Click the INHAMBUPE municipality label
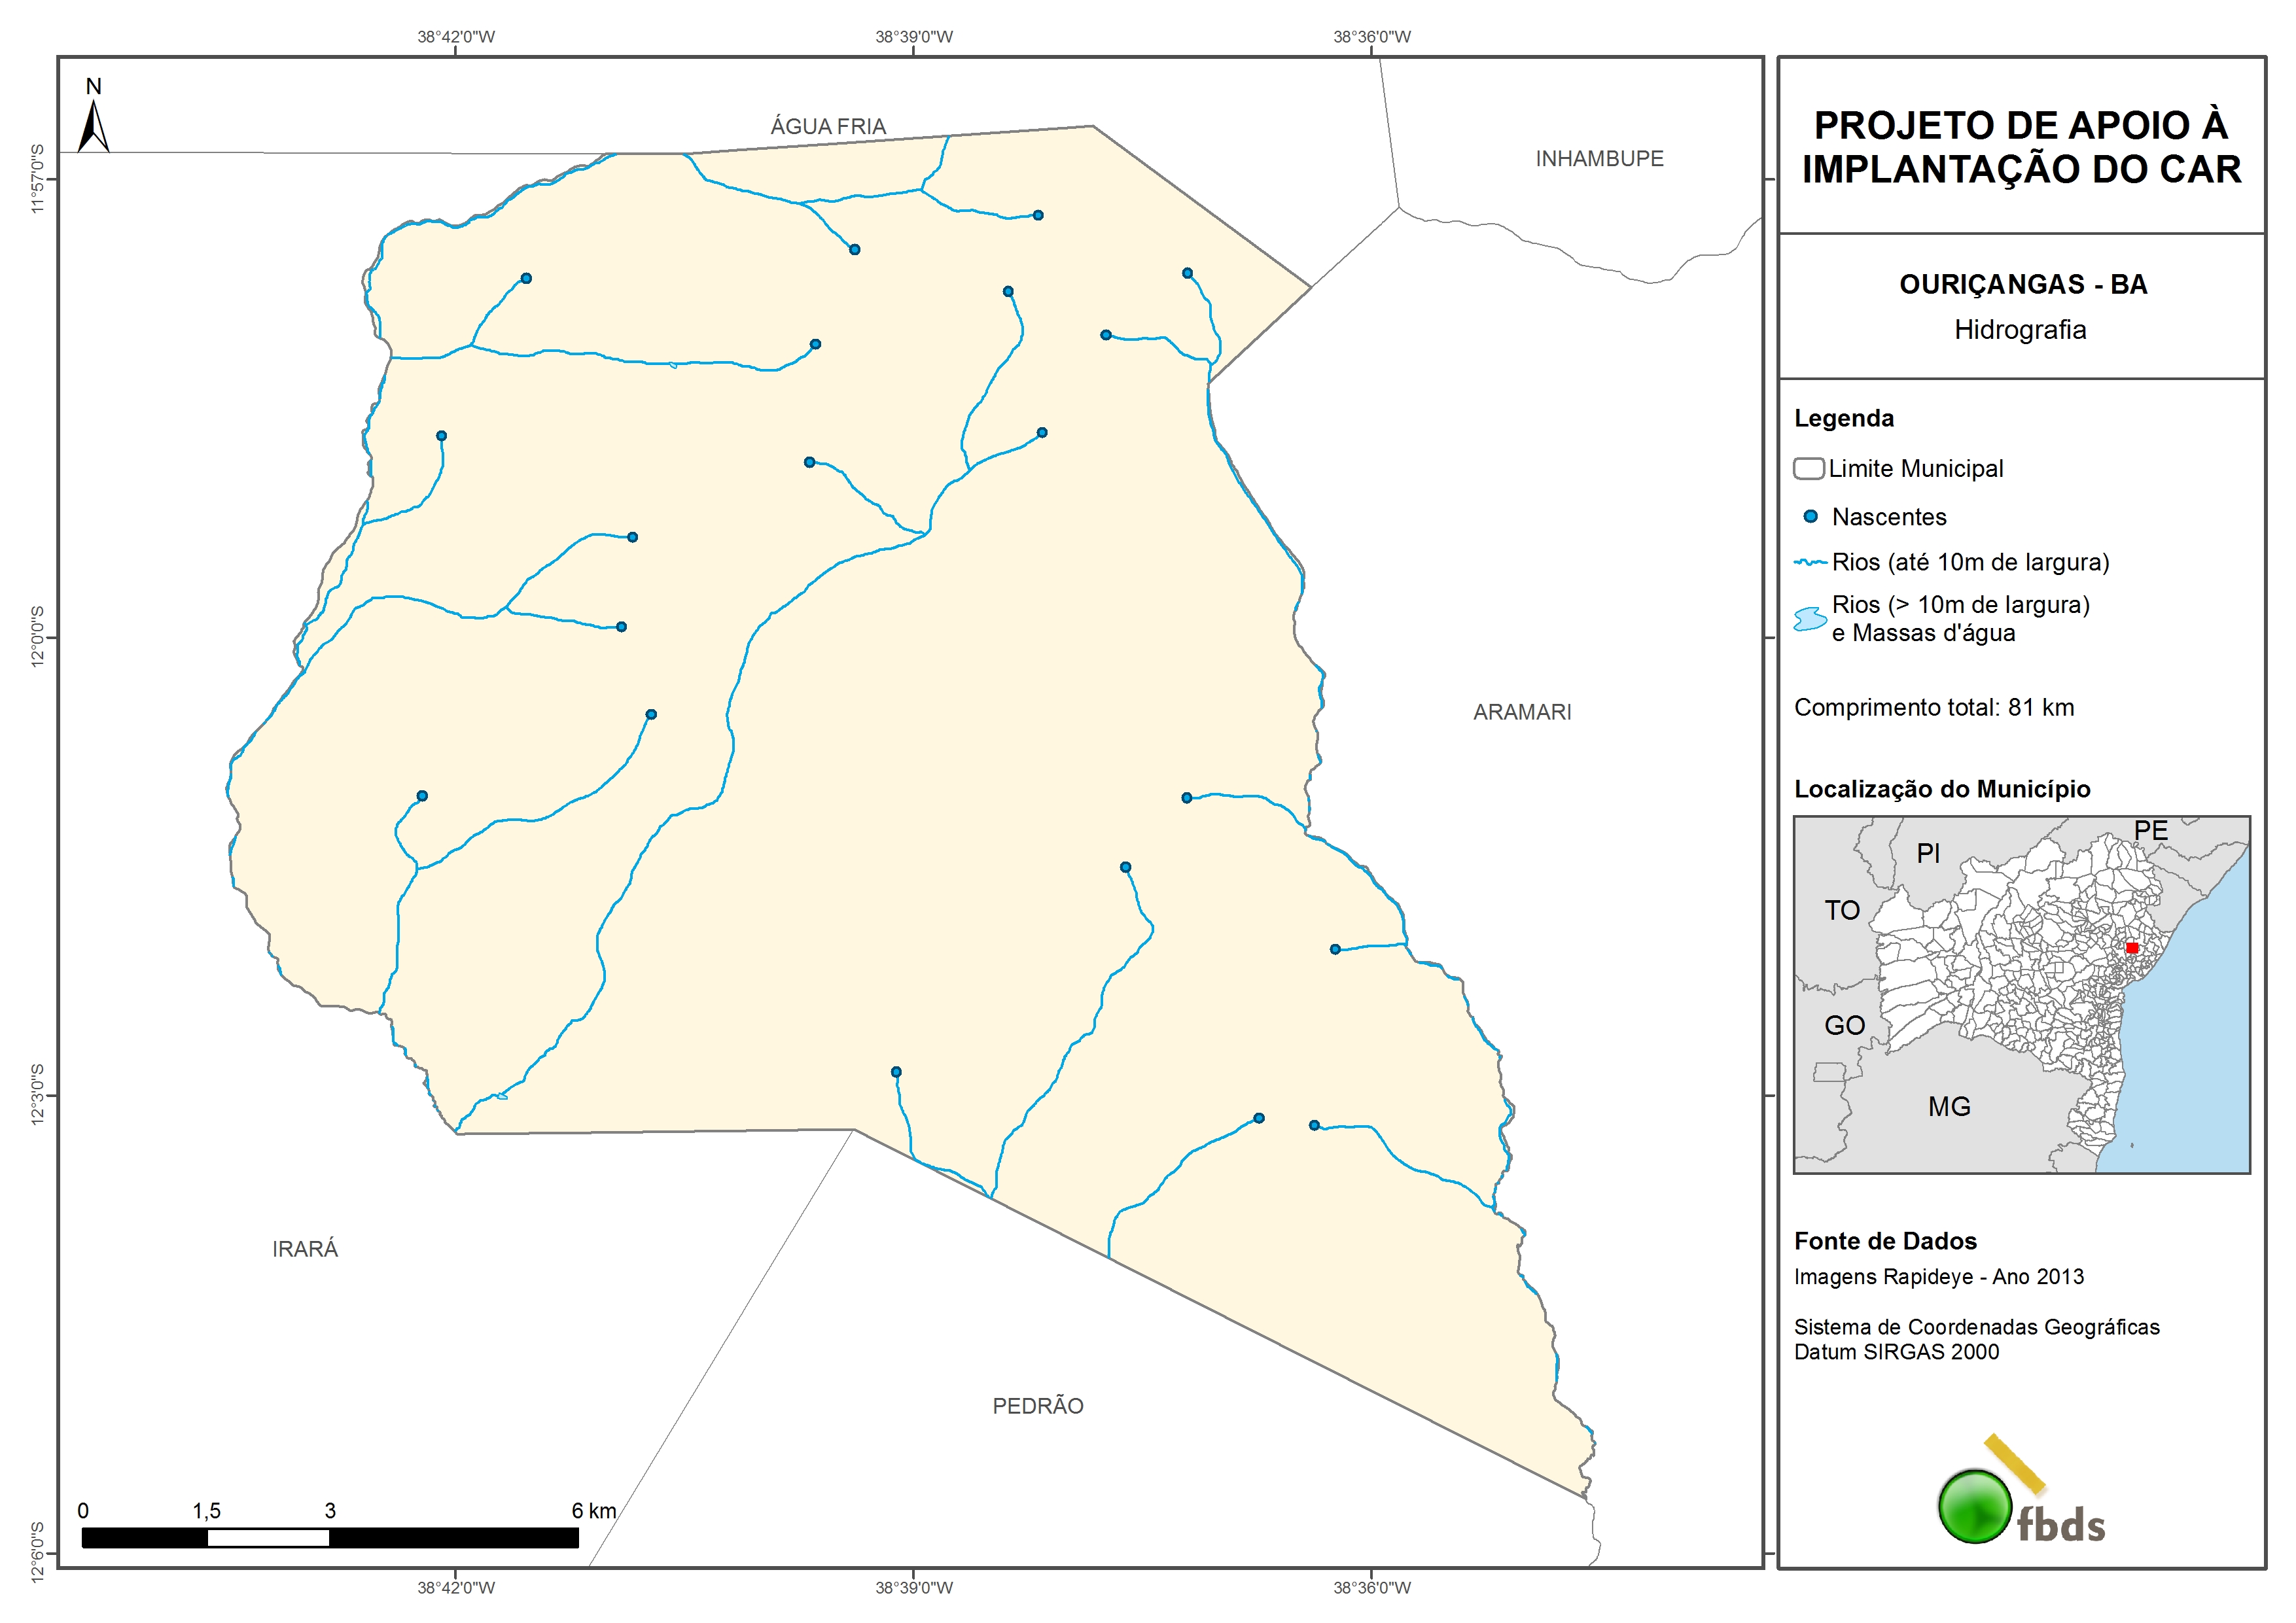This screenshot has width=2296, height=1623. pos(1599,159)
